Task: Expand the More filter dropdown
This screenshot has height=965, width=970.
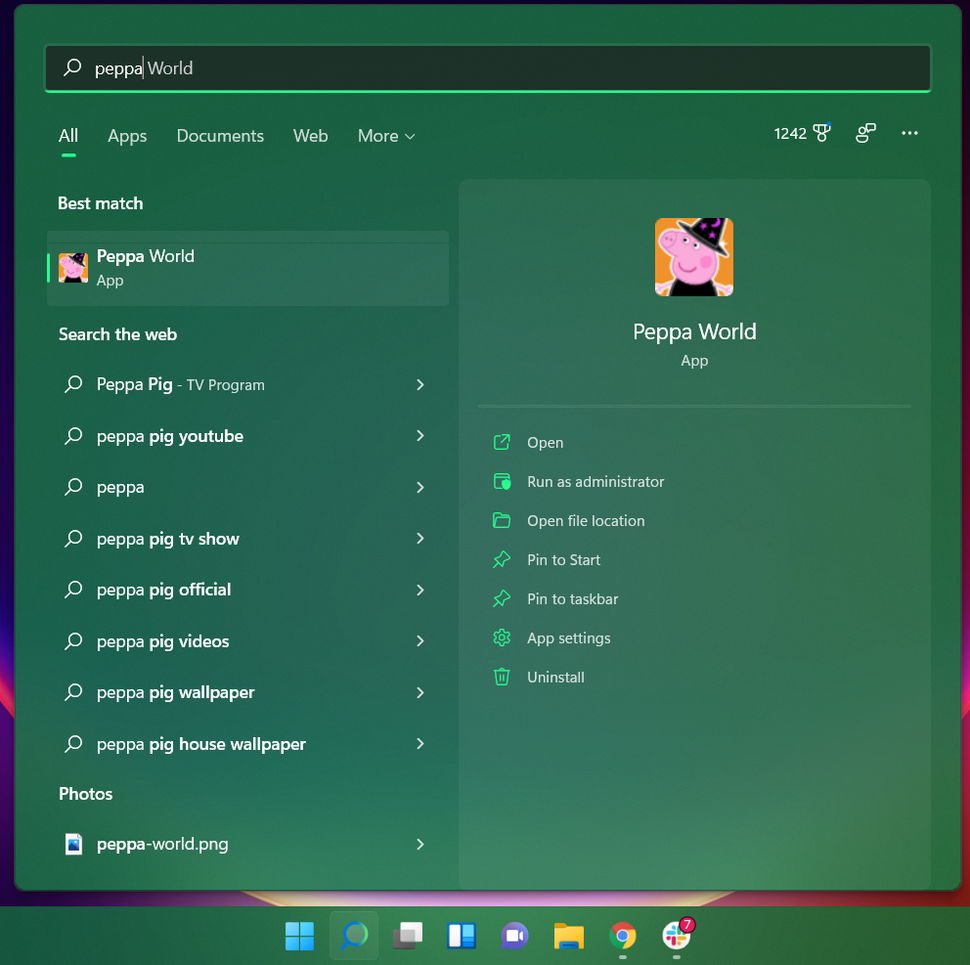Action: pos(386,136)
